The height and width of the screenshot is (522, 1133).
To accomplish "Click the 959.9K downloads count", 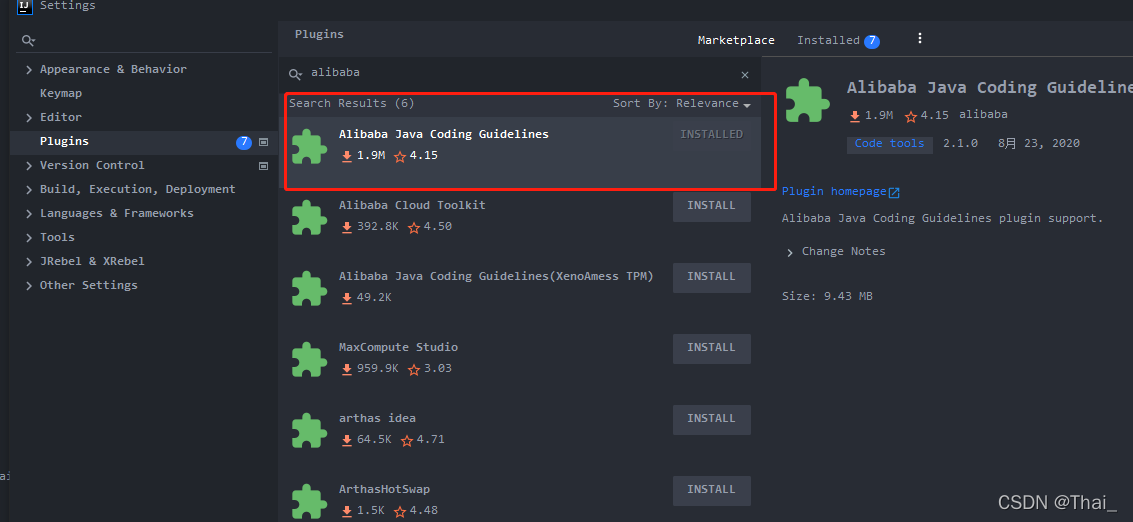I will [x=378, y=368].
